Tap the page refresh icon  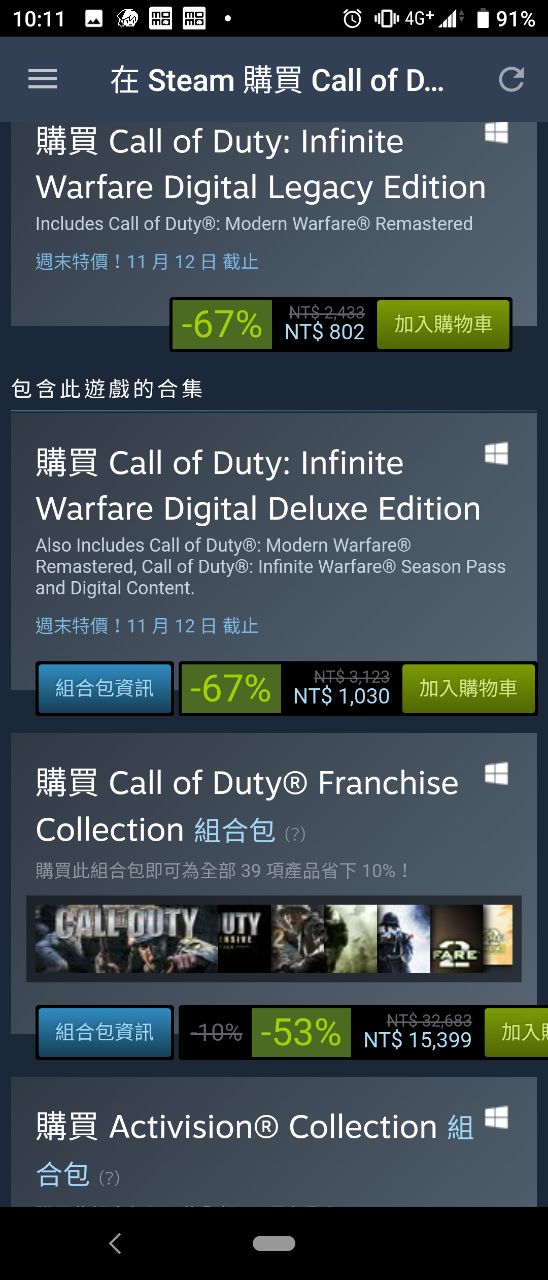(512, 80)
